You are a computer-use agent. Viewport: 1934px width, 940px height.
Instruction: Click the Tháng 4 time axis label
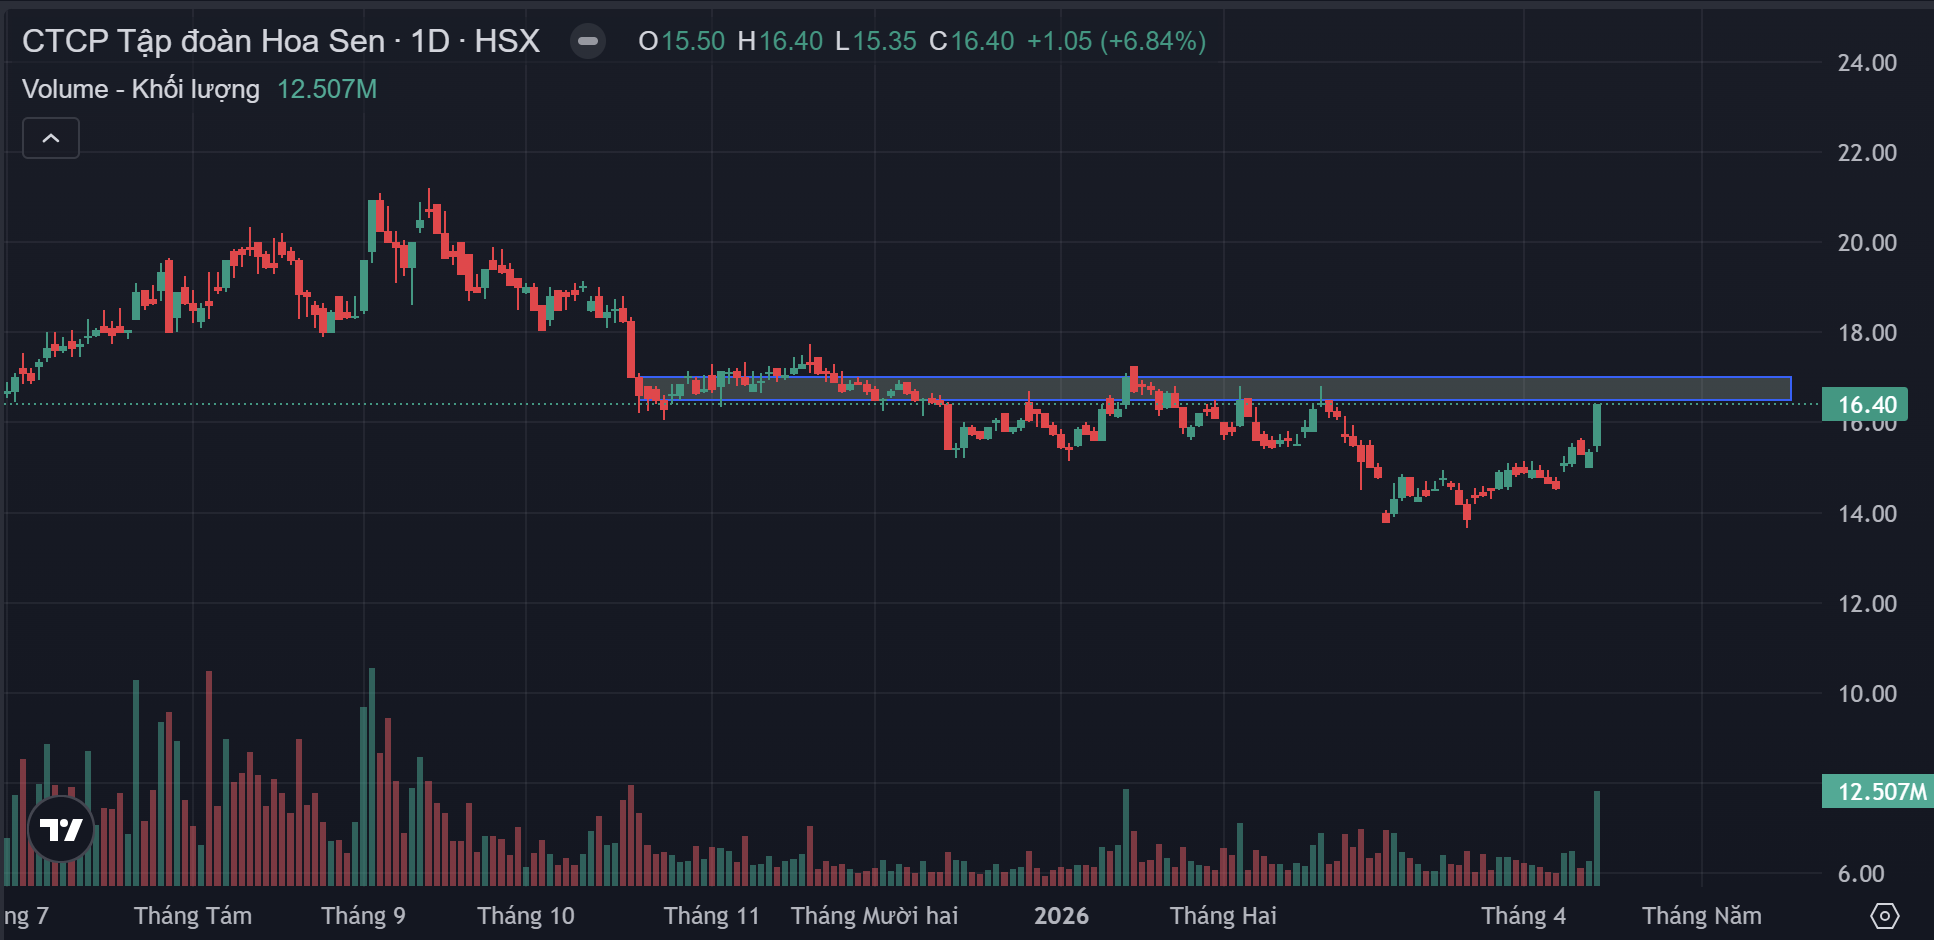pyautogui.click(x=1523, y=915)
